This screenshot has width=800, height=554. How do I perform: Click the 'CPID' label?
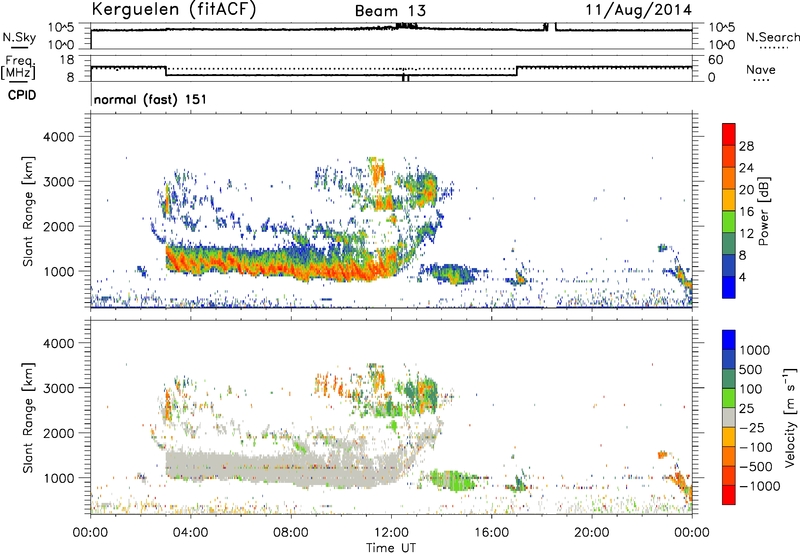pos(22,95)
